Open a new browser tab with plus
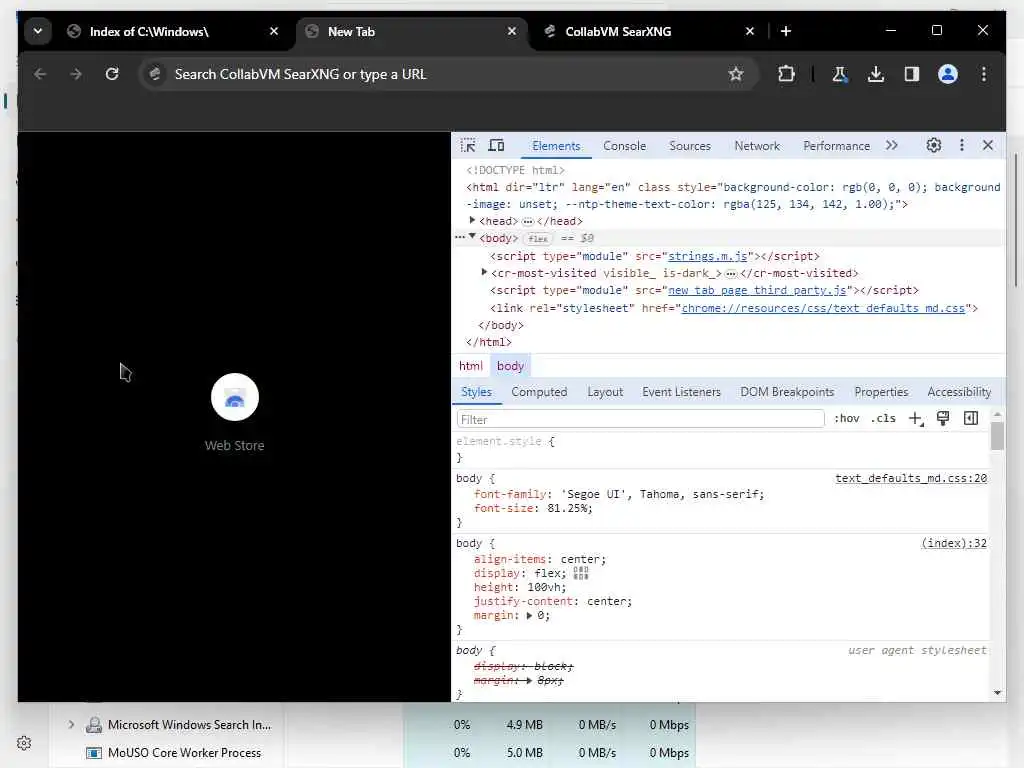 (x=786, y=31)
